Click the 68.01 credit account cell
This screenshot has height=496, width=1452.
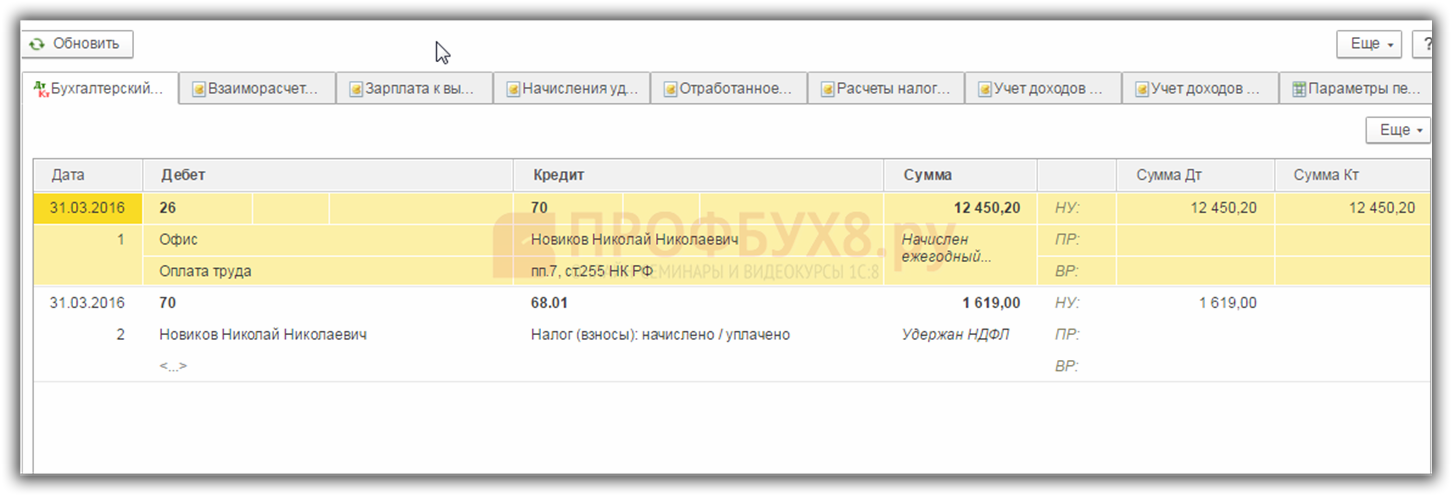pyautogui.click(x=550, y=303)
